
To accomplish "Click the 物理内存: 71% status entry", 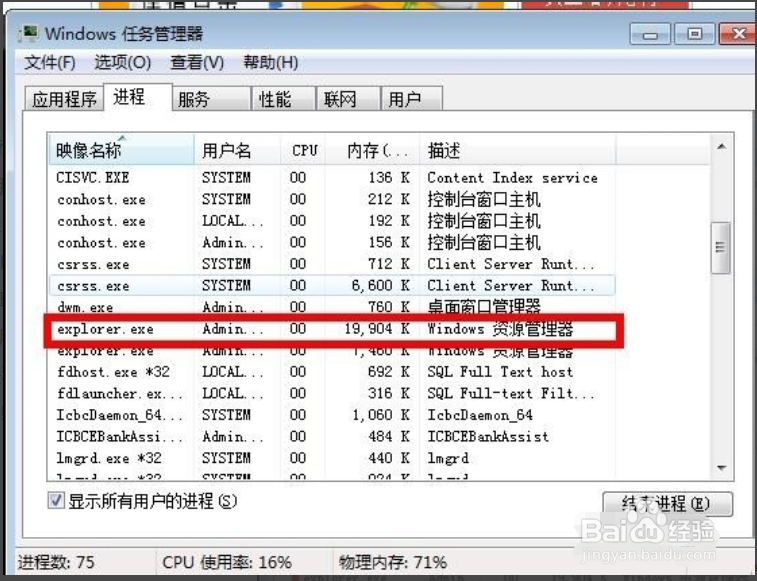I will click(393, 562).
